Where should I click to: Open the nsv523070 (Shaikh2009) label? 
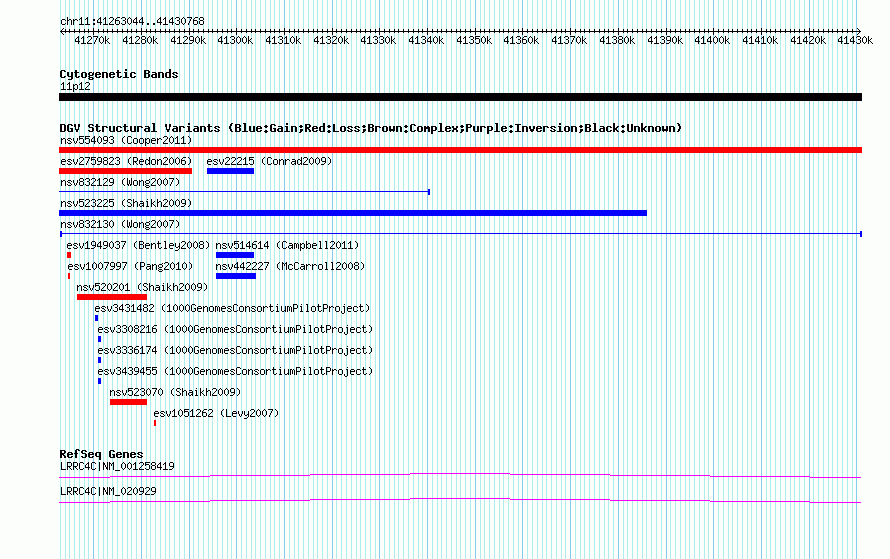pos(175,392)
